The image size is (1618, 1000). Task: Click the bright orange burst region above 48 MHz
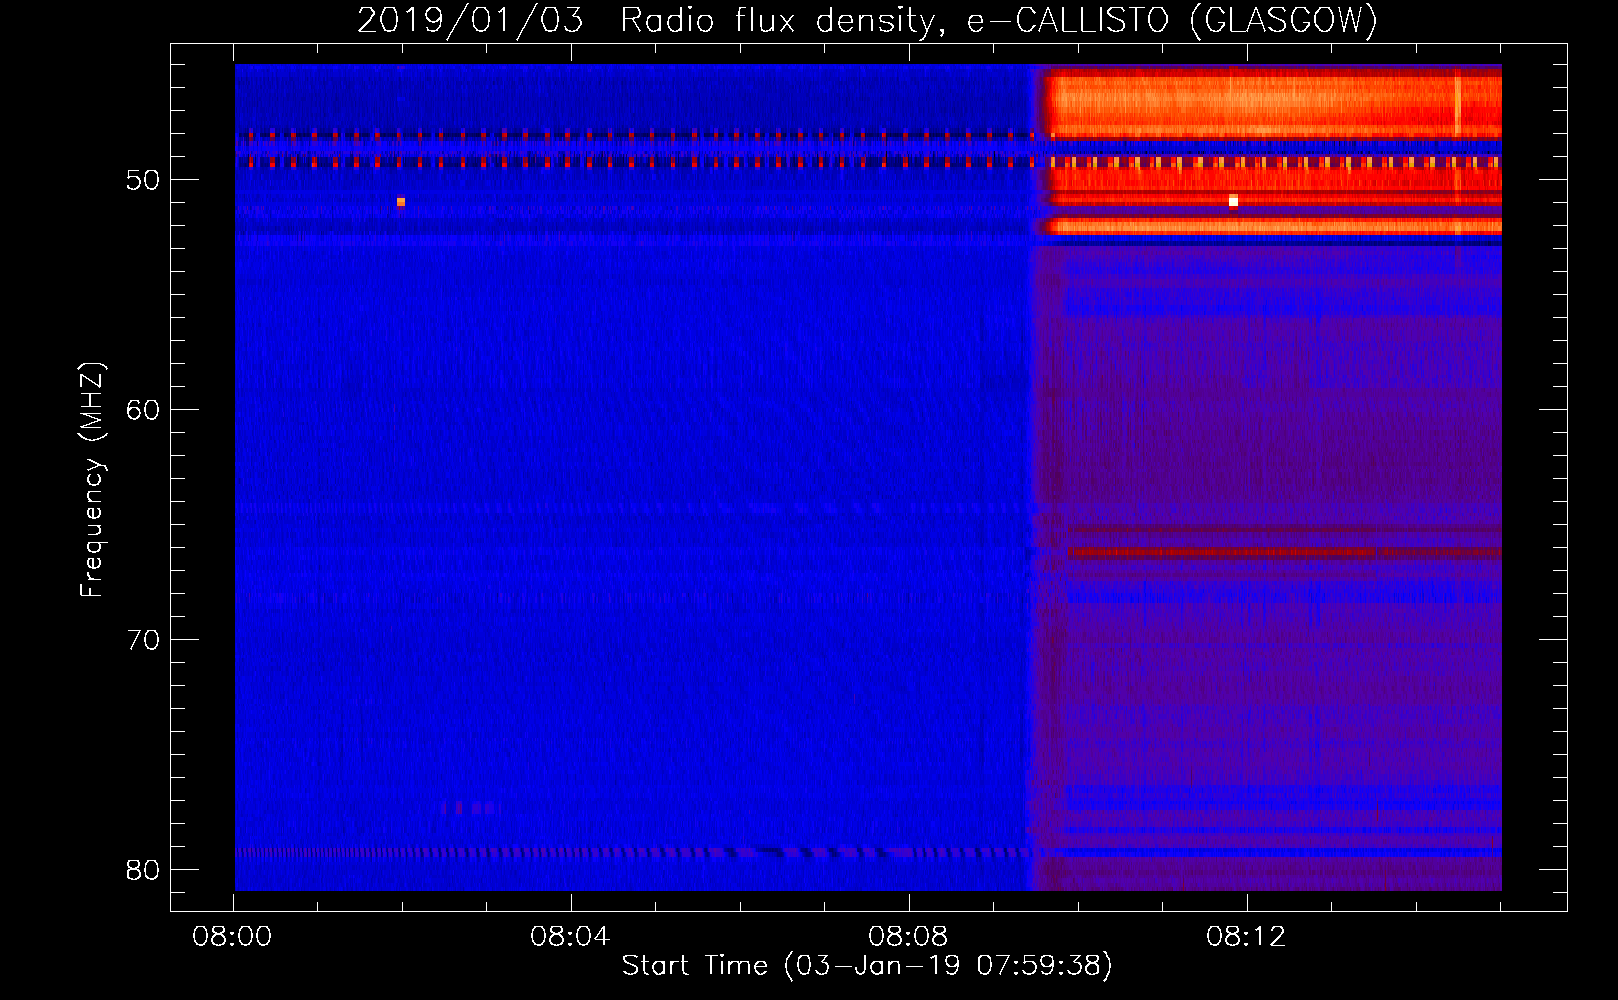1273,103
